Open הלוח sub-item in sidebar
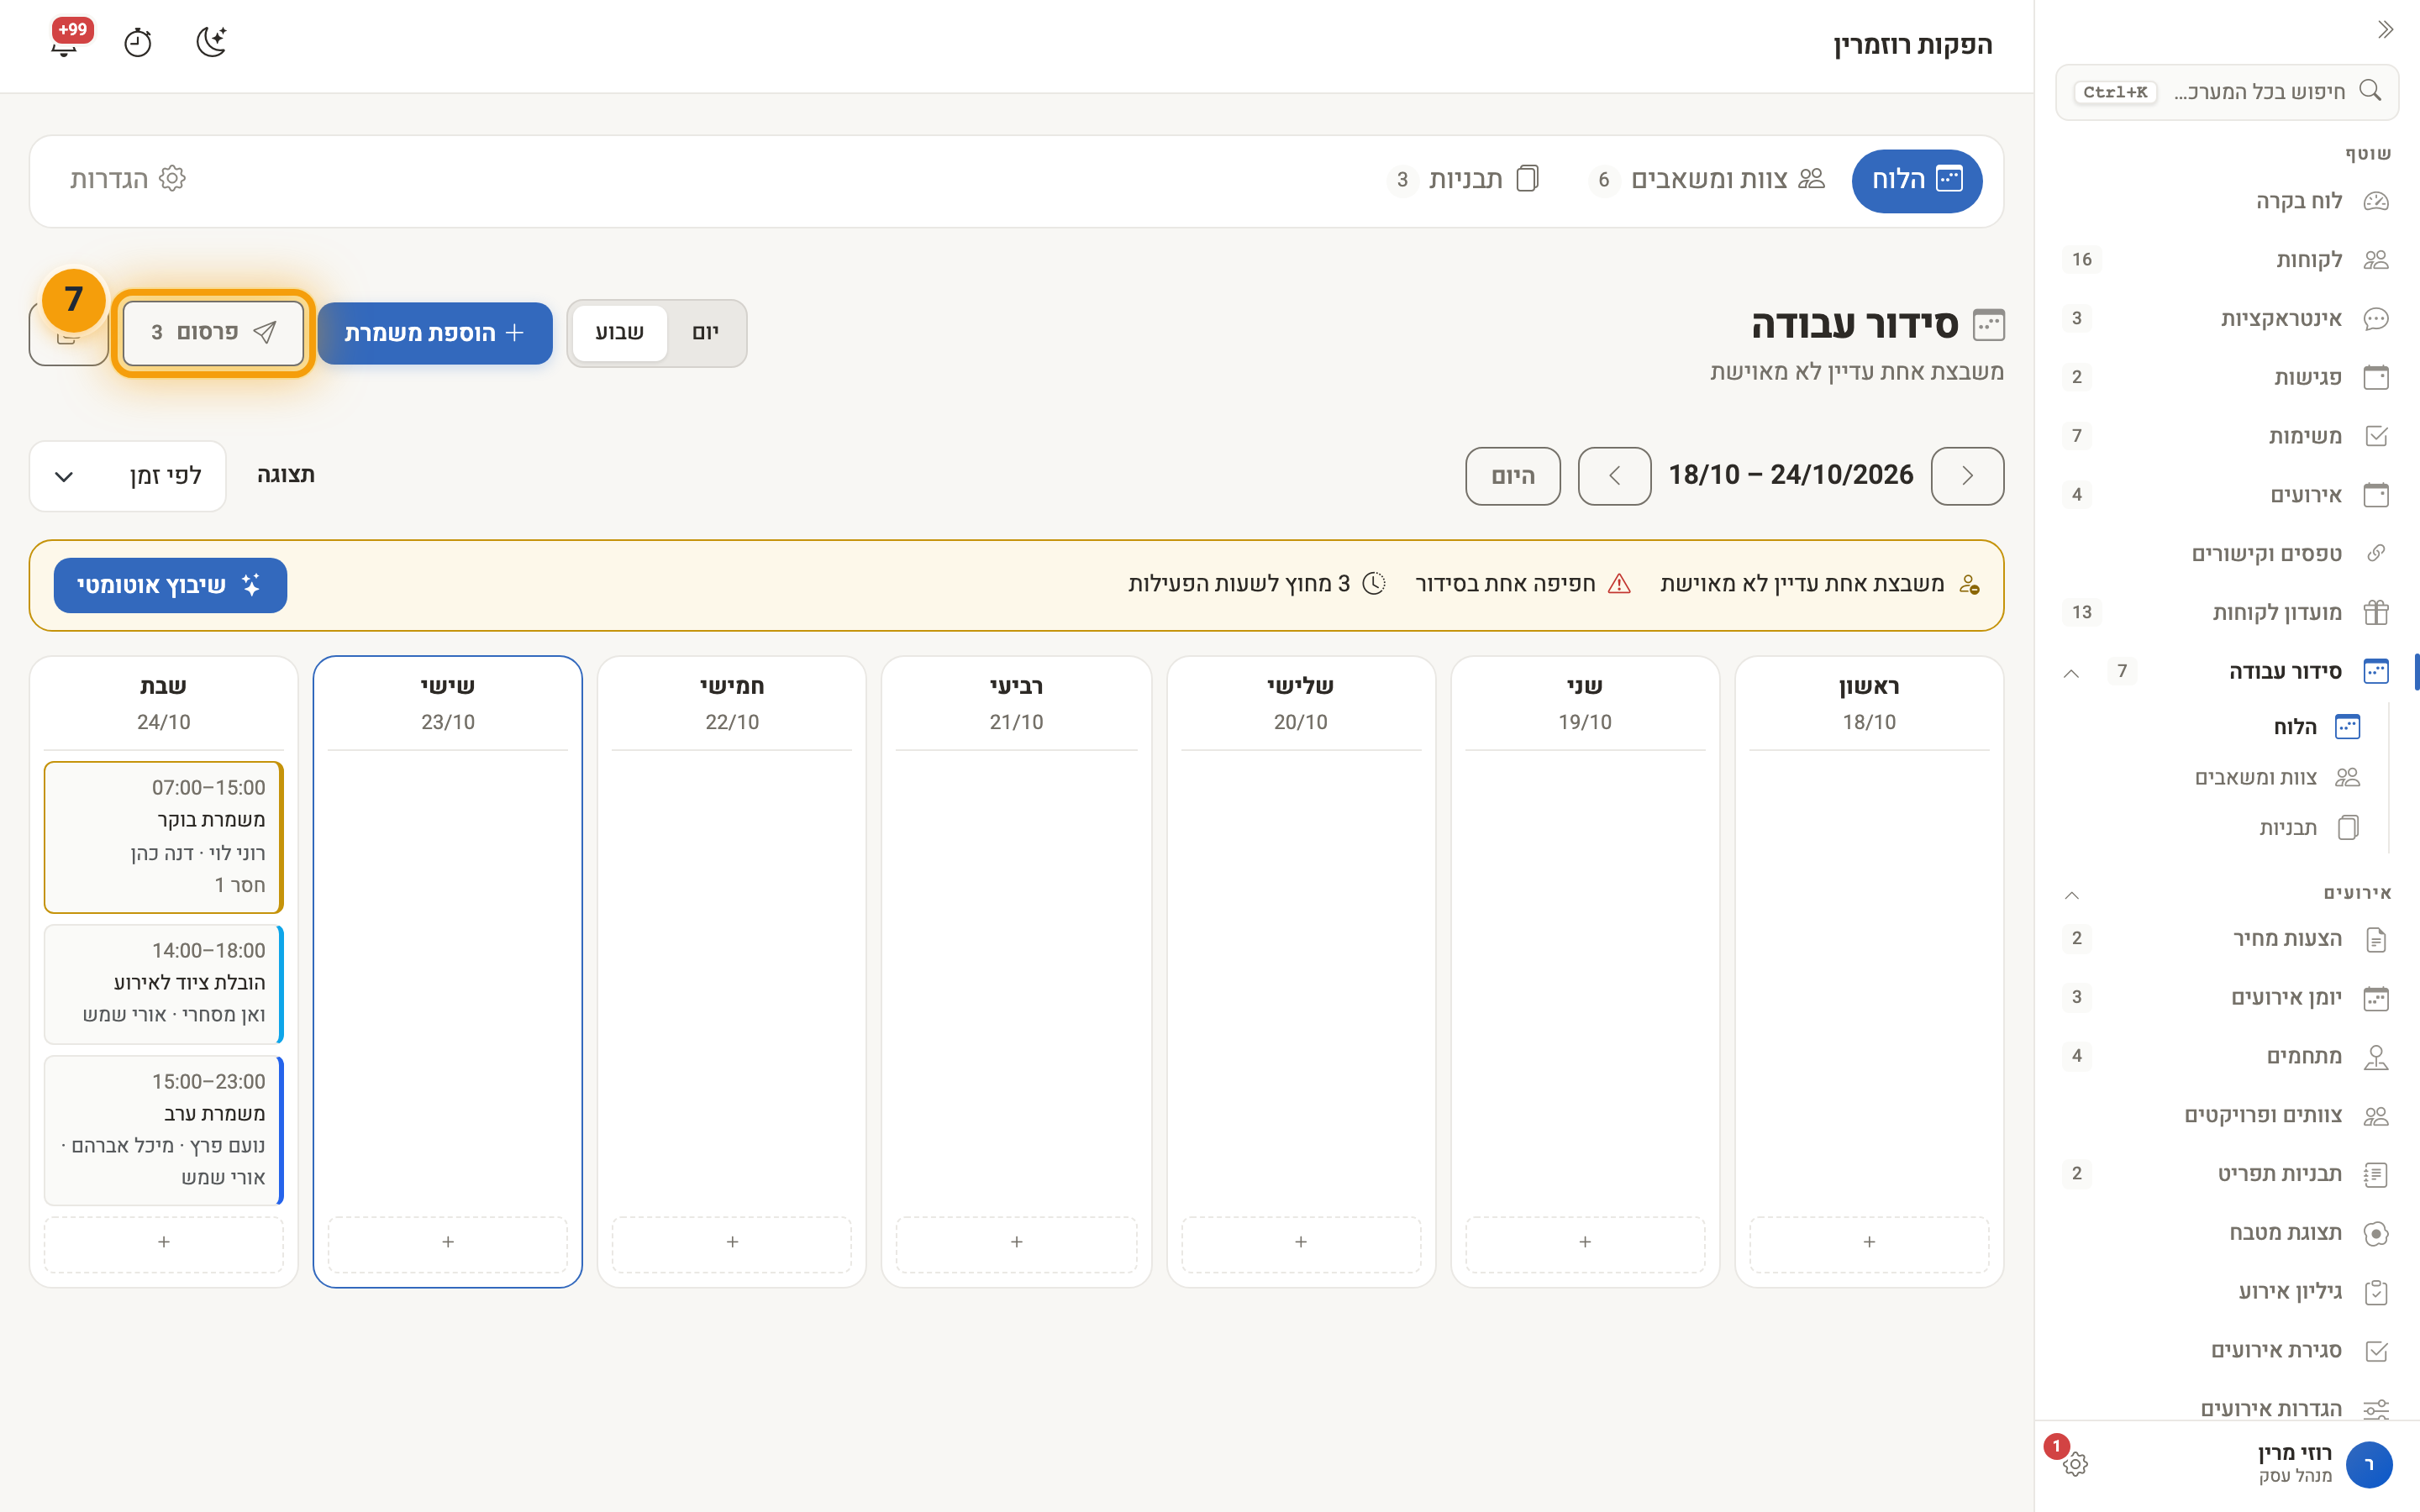Screen dimensions: 2420x1512 (2295, 727)
